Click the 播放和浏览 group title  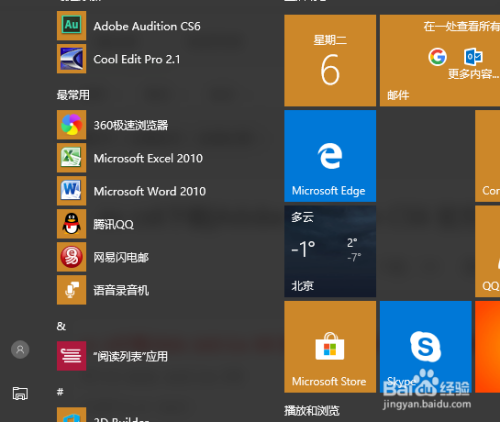coord(312,411)
